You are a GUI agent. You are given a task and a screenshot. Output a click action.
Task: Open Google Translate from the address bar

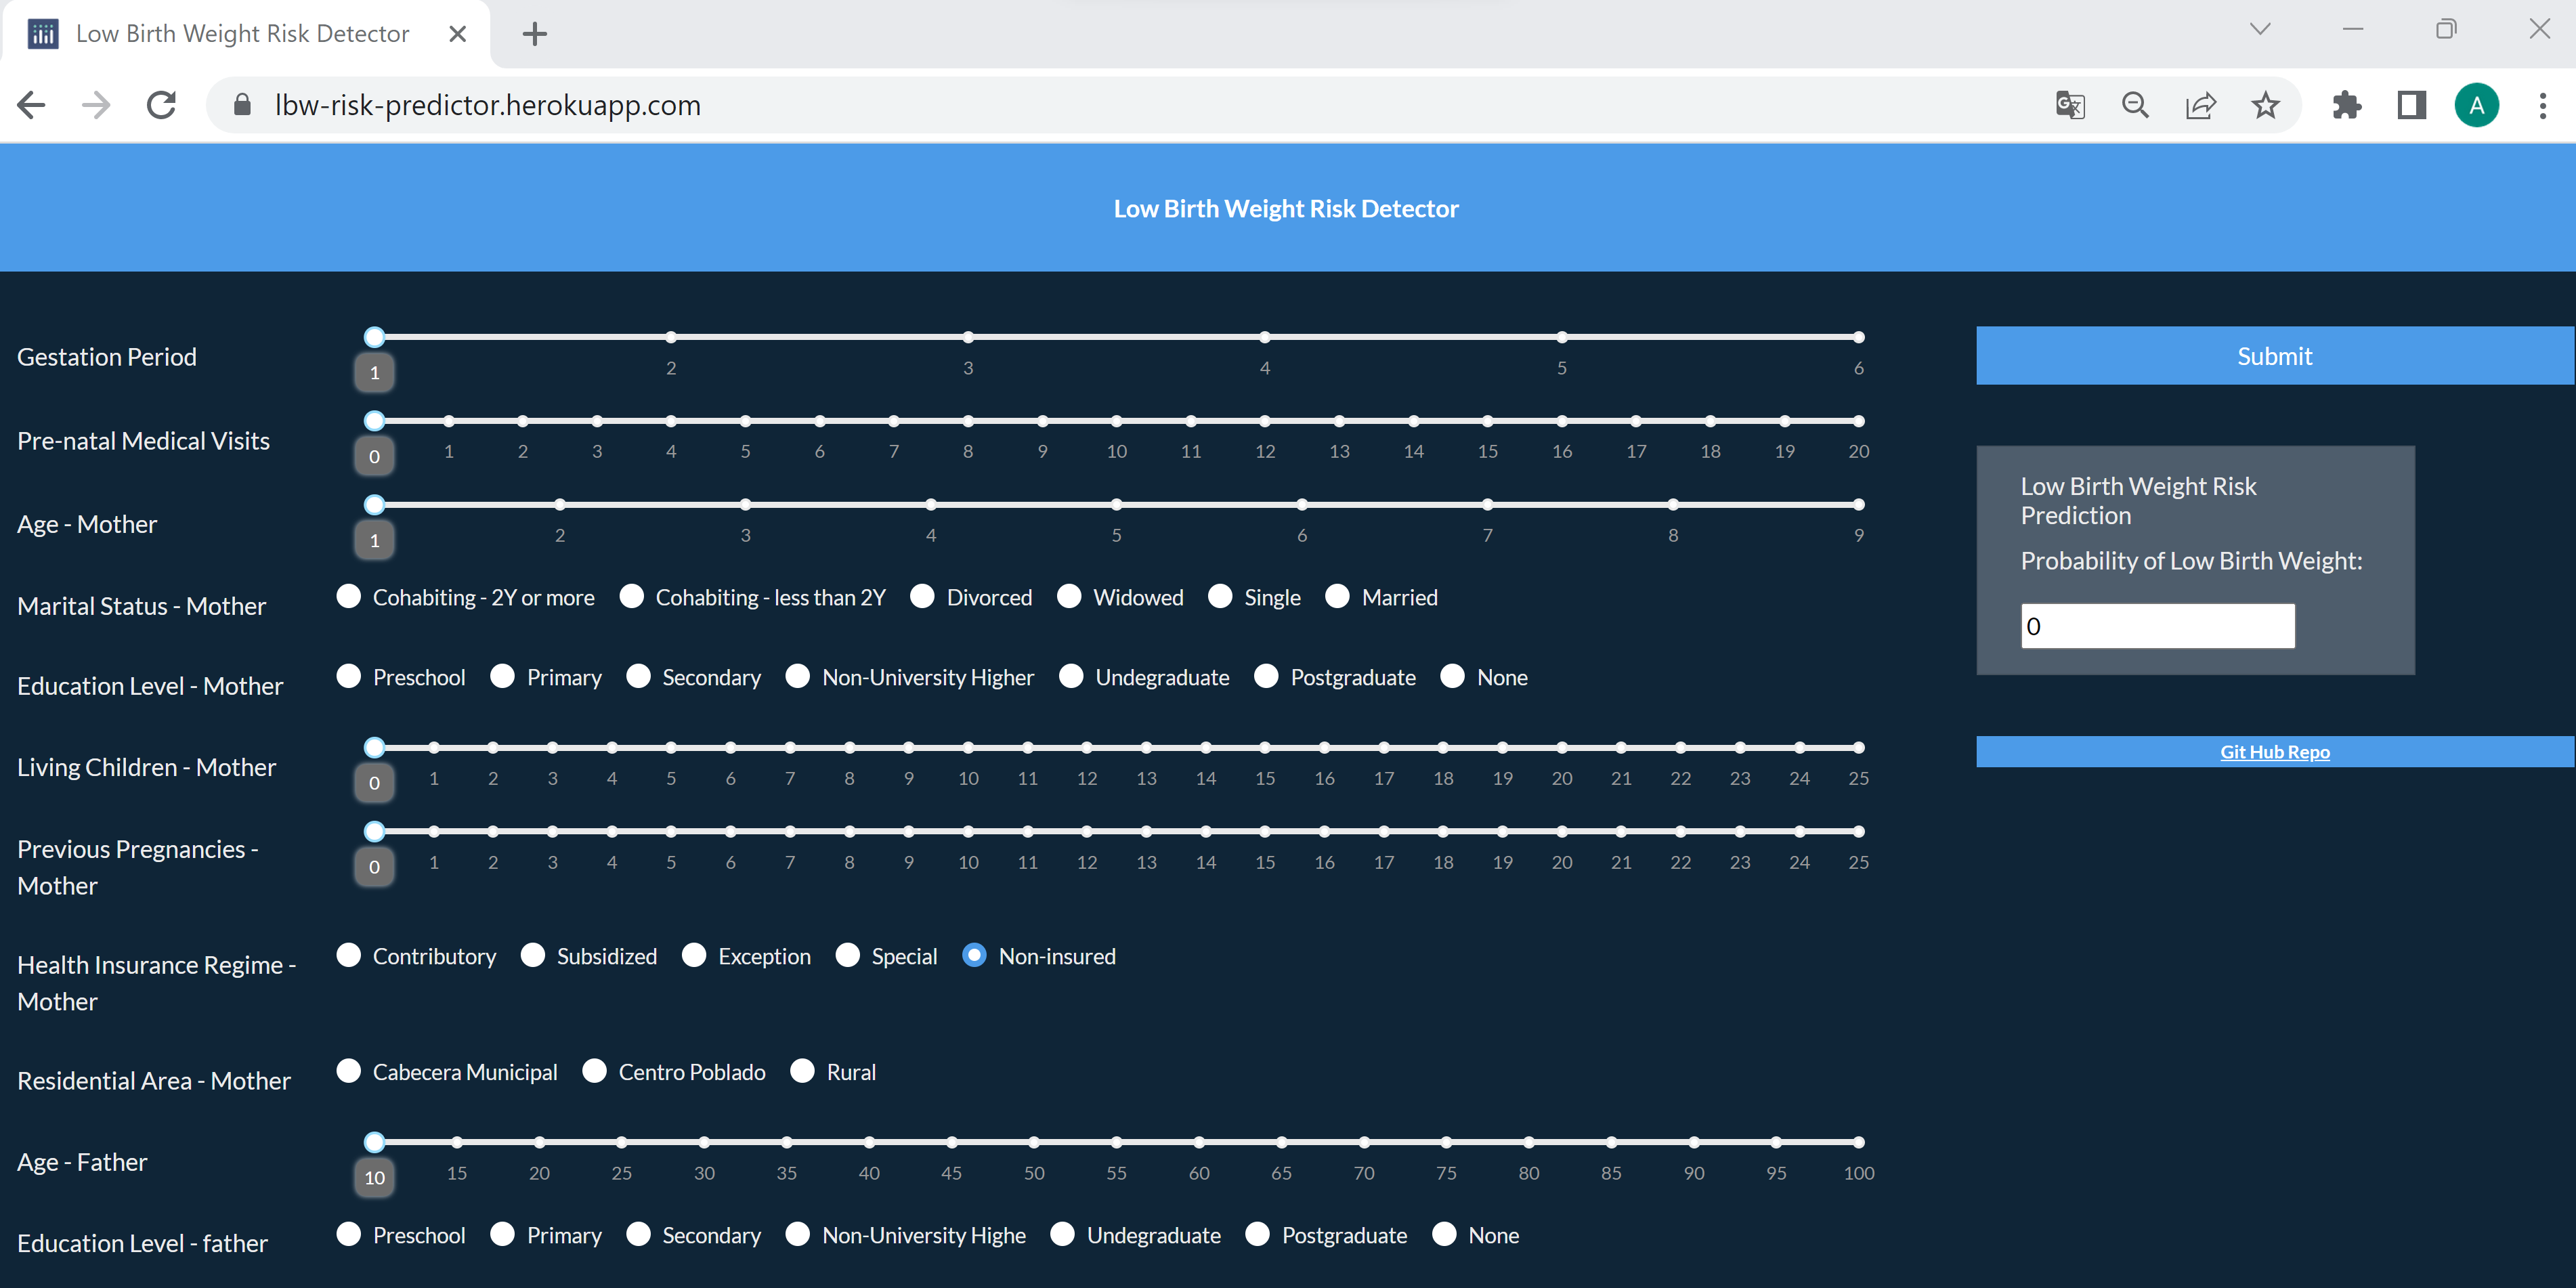(2070, 105)
